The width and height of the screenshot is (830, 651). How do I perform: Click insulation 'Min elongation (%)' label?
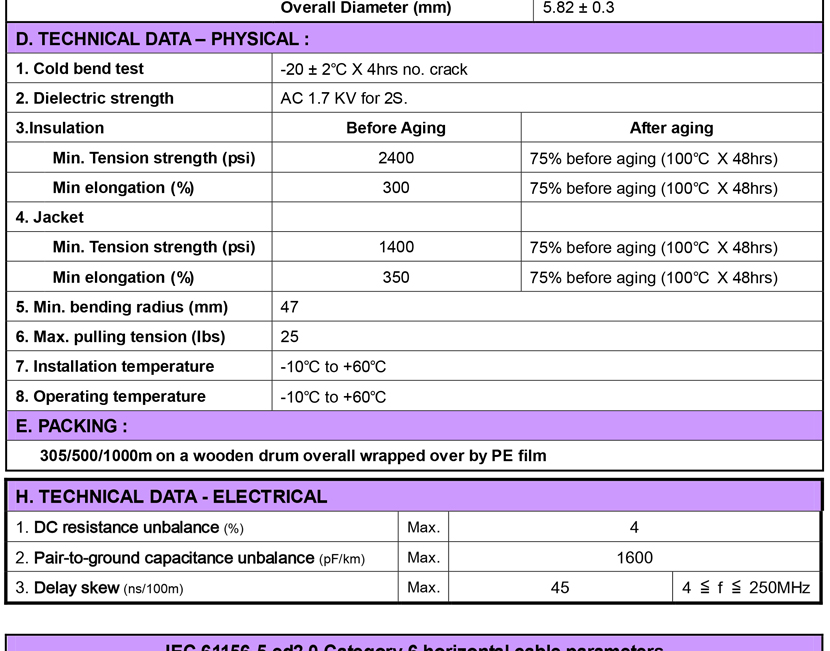[123, 188]
